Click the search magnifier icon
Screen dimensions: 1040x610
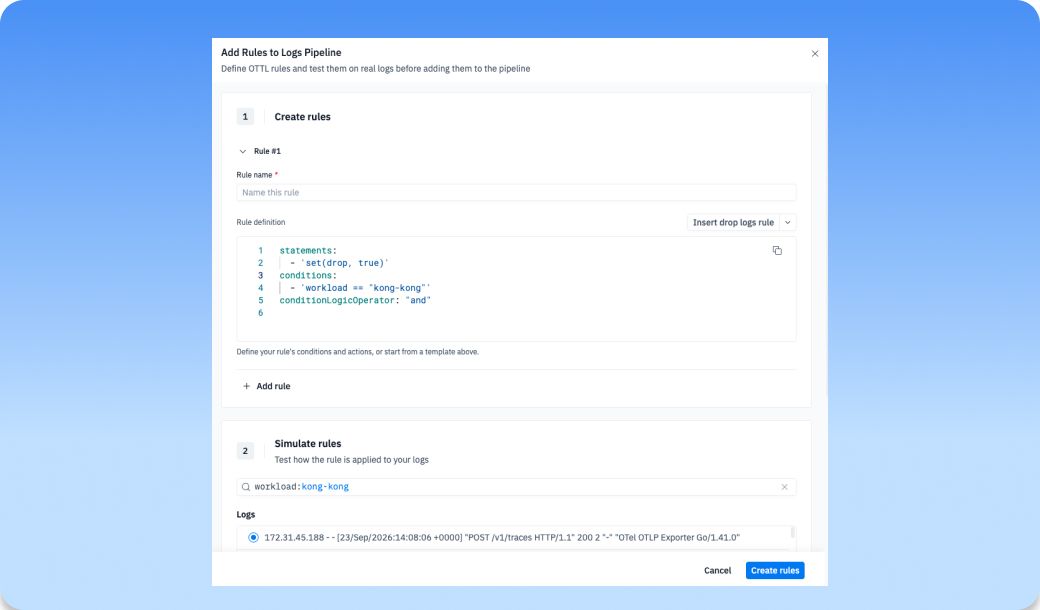coord(245,487)
